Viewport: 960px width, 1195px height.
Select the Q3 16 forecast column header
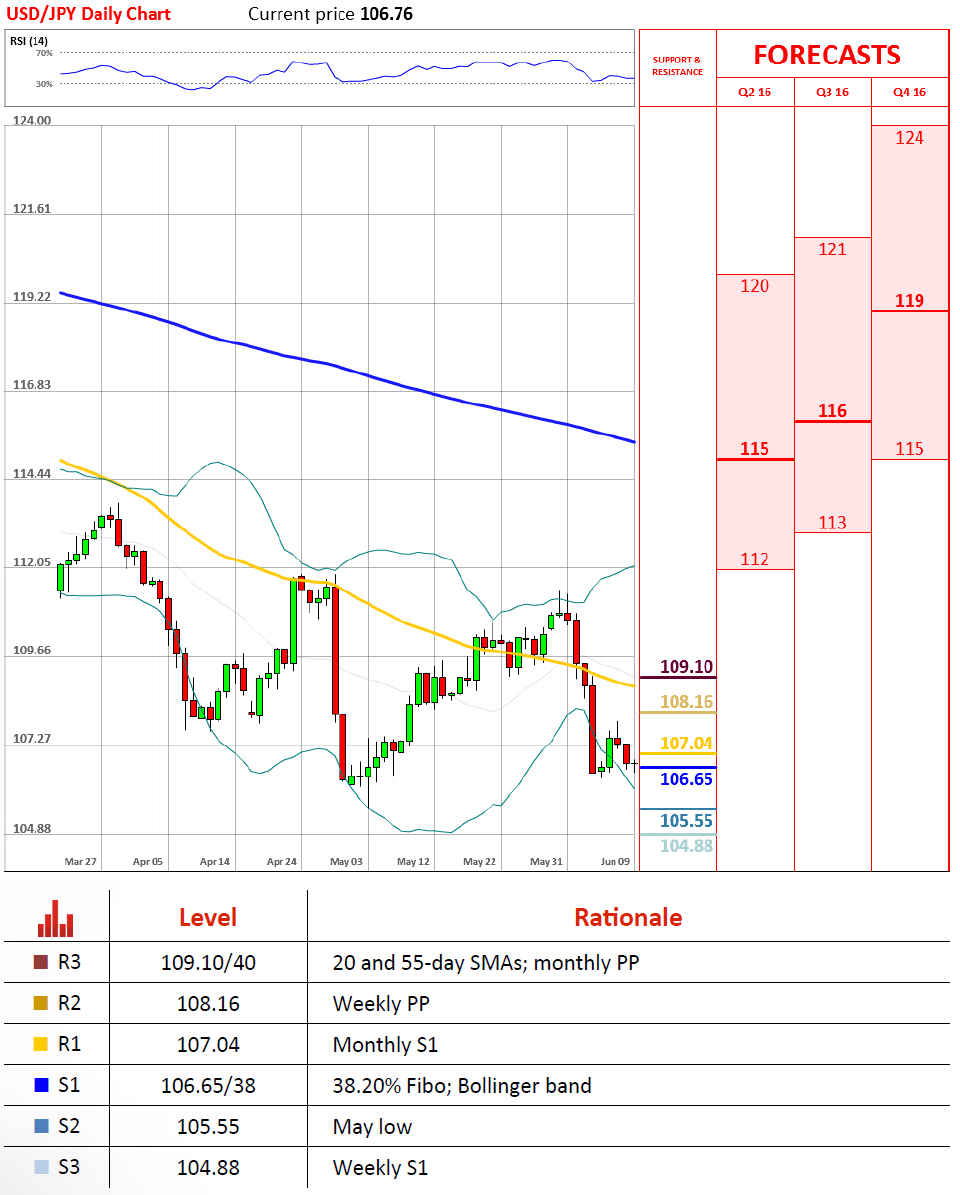point(832,92)
